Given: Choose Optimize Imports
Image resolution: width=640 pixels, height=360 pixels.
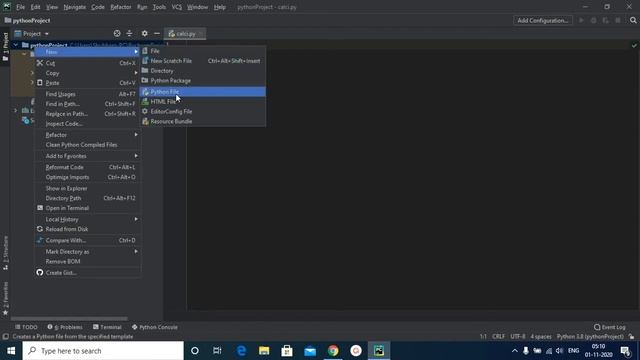Looking at the screenshot, I should (x=87, y=177).
